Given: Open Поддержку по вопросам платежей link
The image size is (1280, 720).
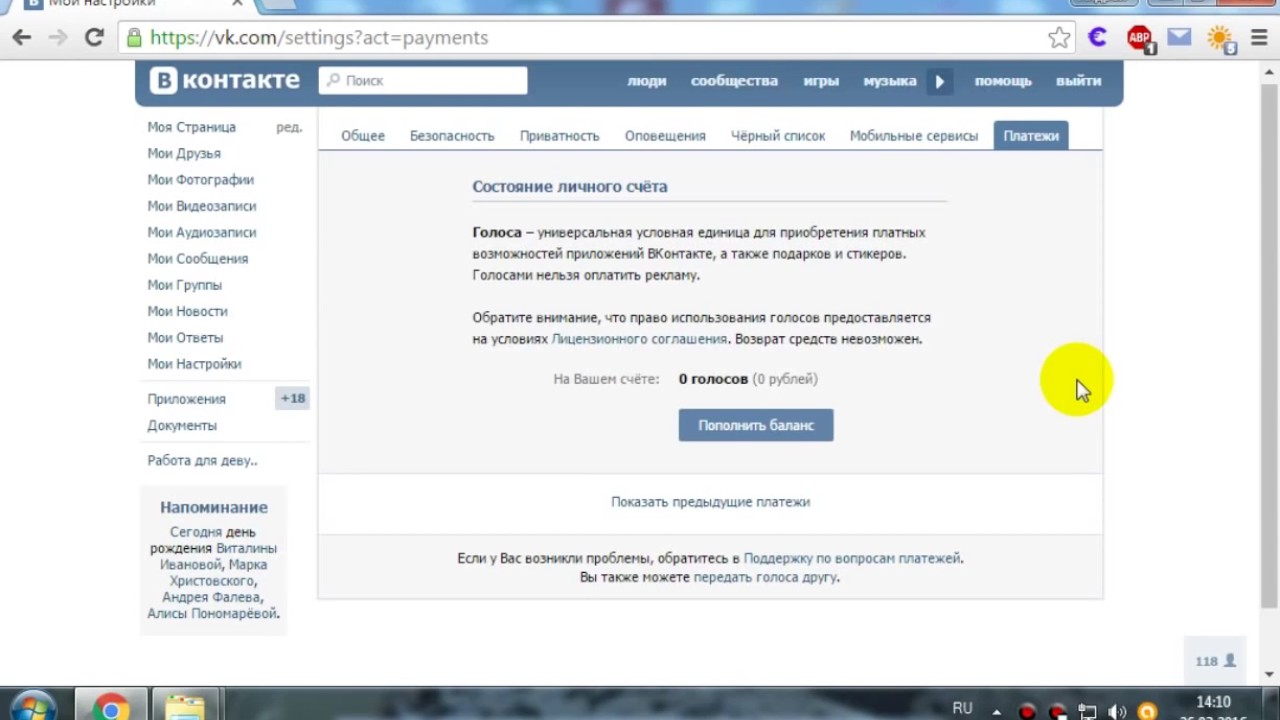Looking at the screenshot, I should pyautogui.click(x=852, y=558).
